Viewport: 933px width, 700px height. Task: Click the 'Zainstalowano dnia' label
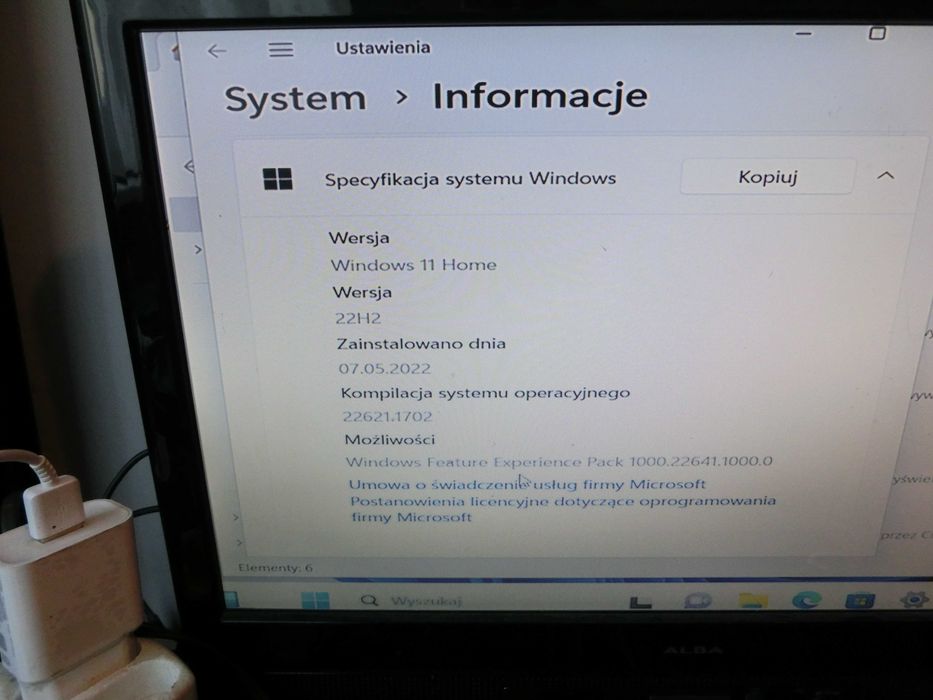[421, 343]
